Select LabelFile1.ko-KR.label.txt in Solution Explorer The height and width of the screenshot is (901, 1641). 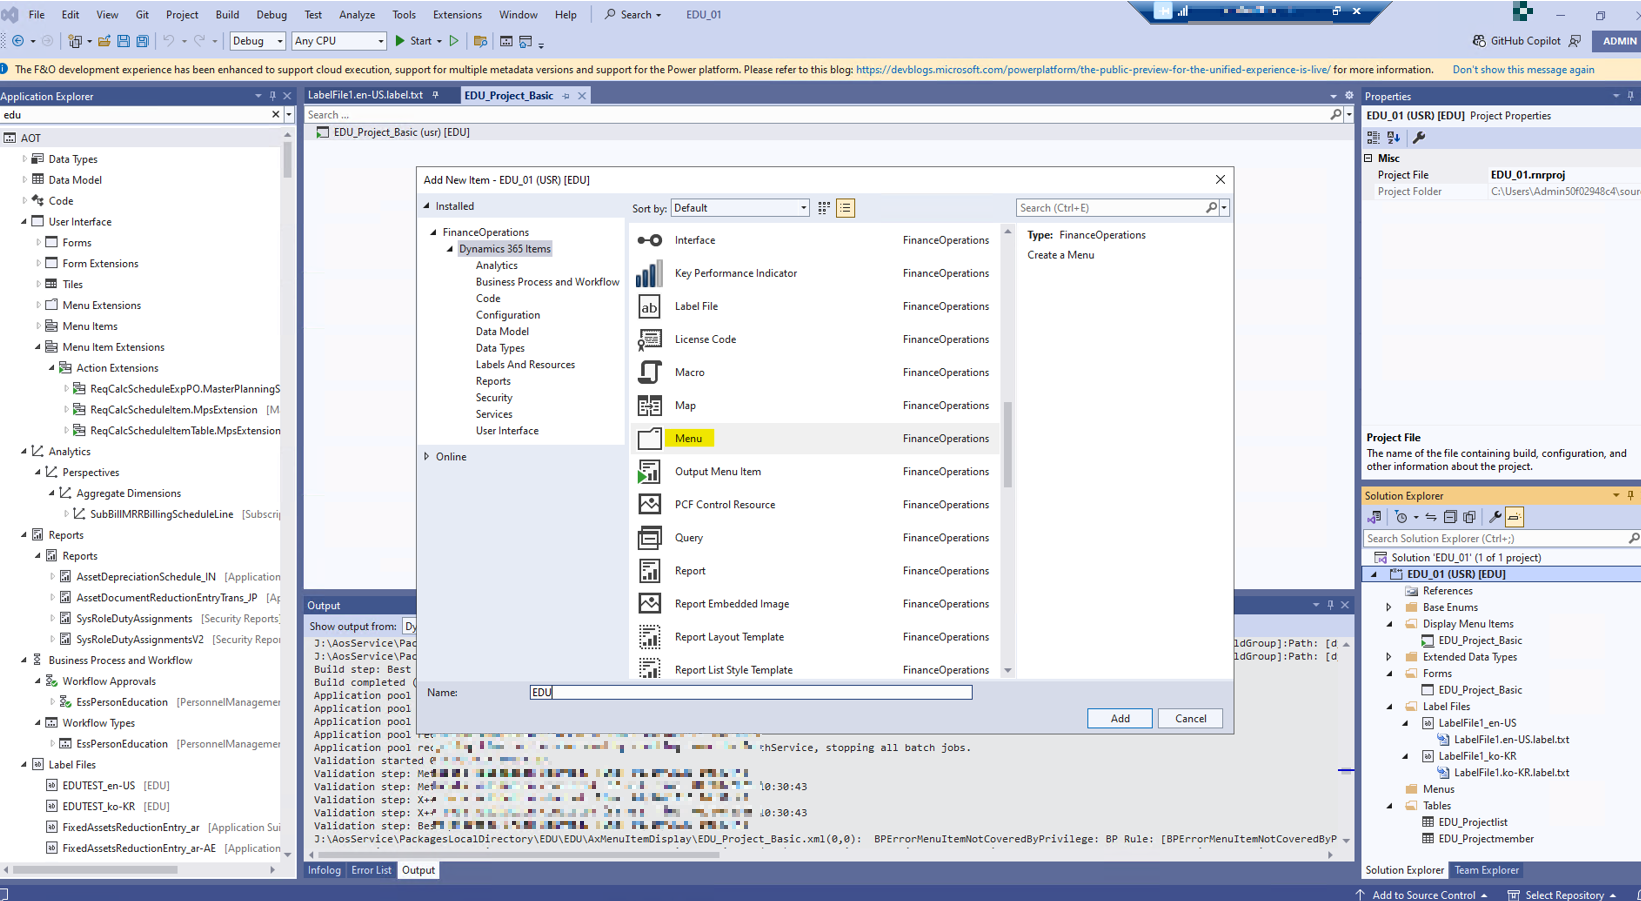pyautogui.click(x=1511, y=772)
